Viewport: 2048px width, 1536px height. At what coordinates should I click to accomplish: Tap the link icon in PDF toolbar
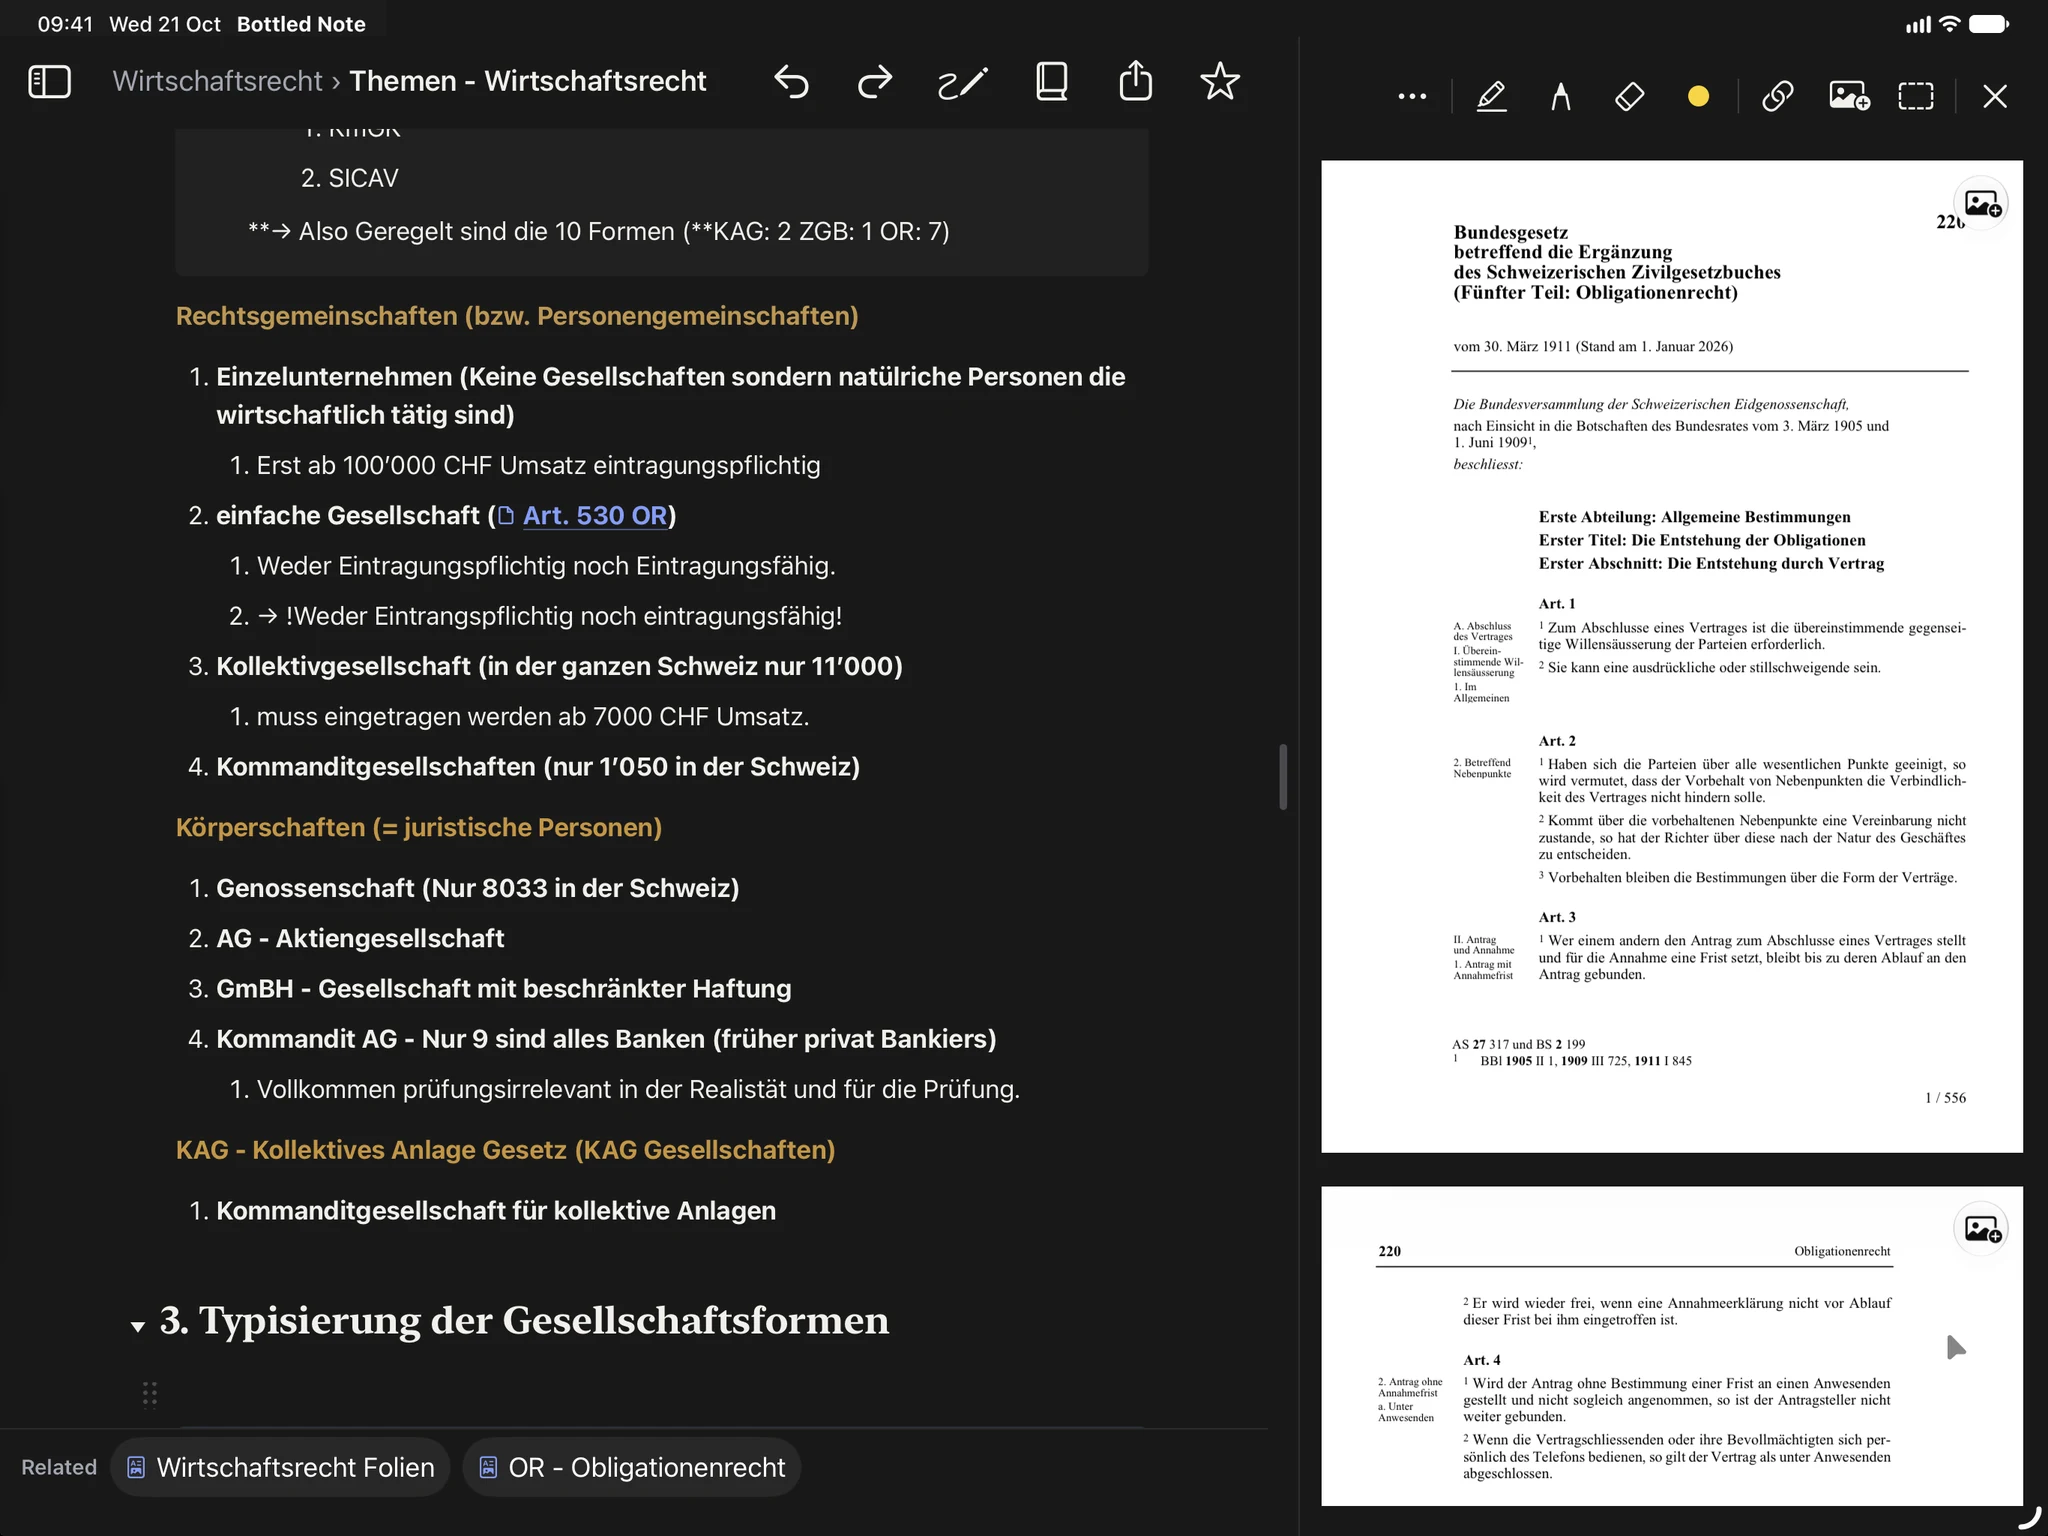pyautogui.click(x=1777, y=96)
